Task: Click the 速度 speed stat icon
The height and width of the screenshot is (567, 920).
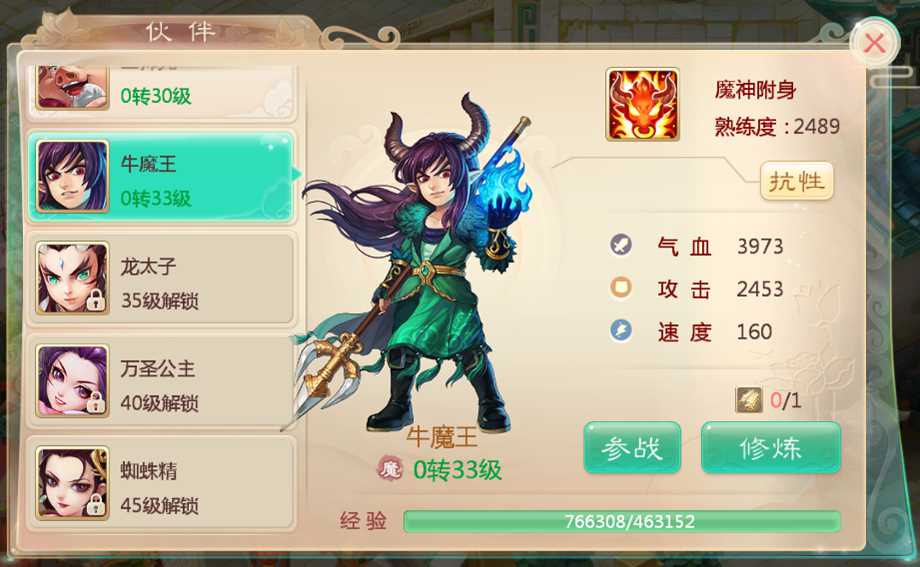Action: 621,330
